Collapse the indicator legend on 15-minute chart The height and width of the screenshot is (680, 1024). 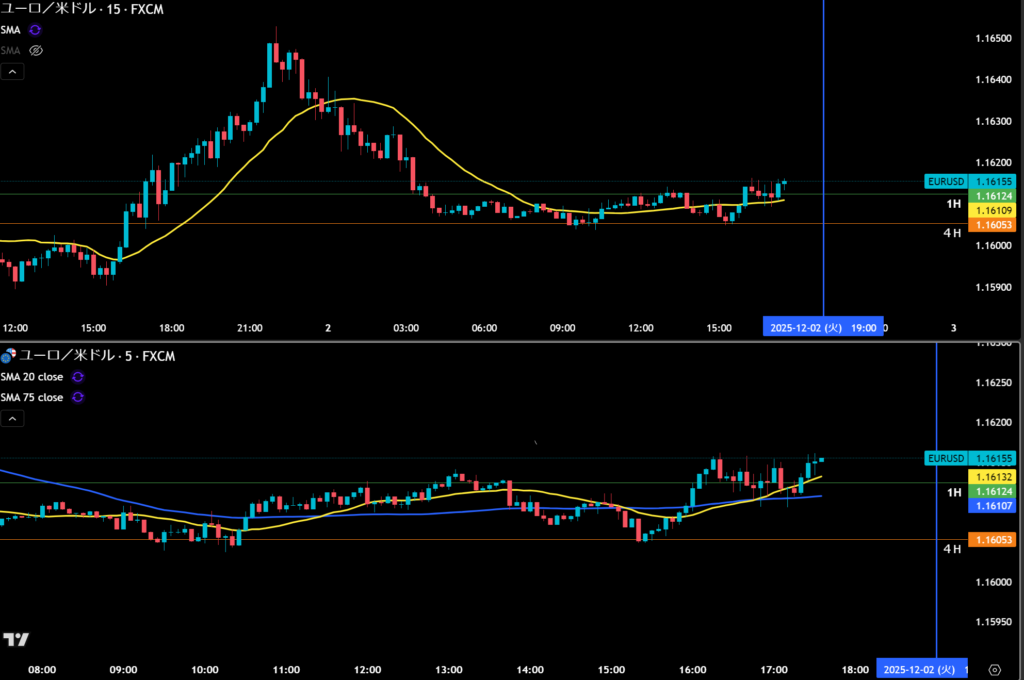(12, 72)
